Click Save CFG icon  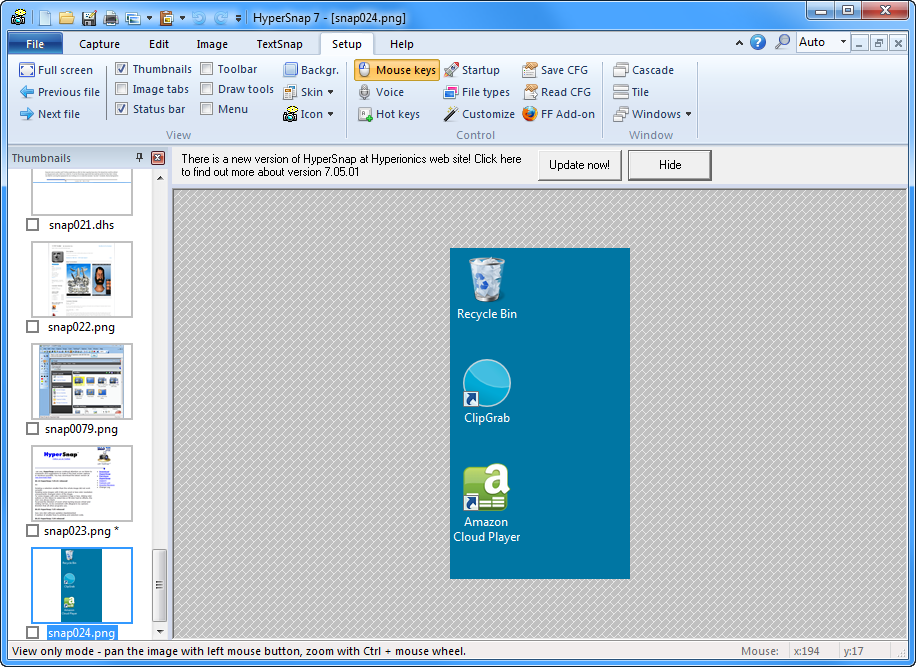point(530,70)
